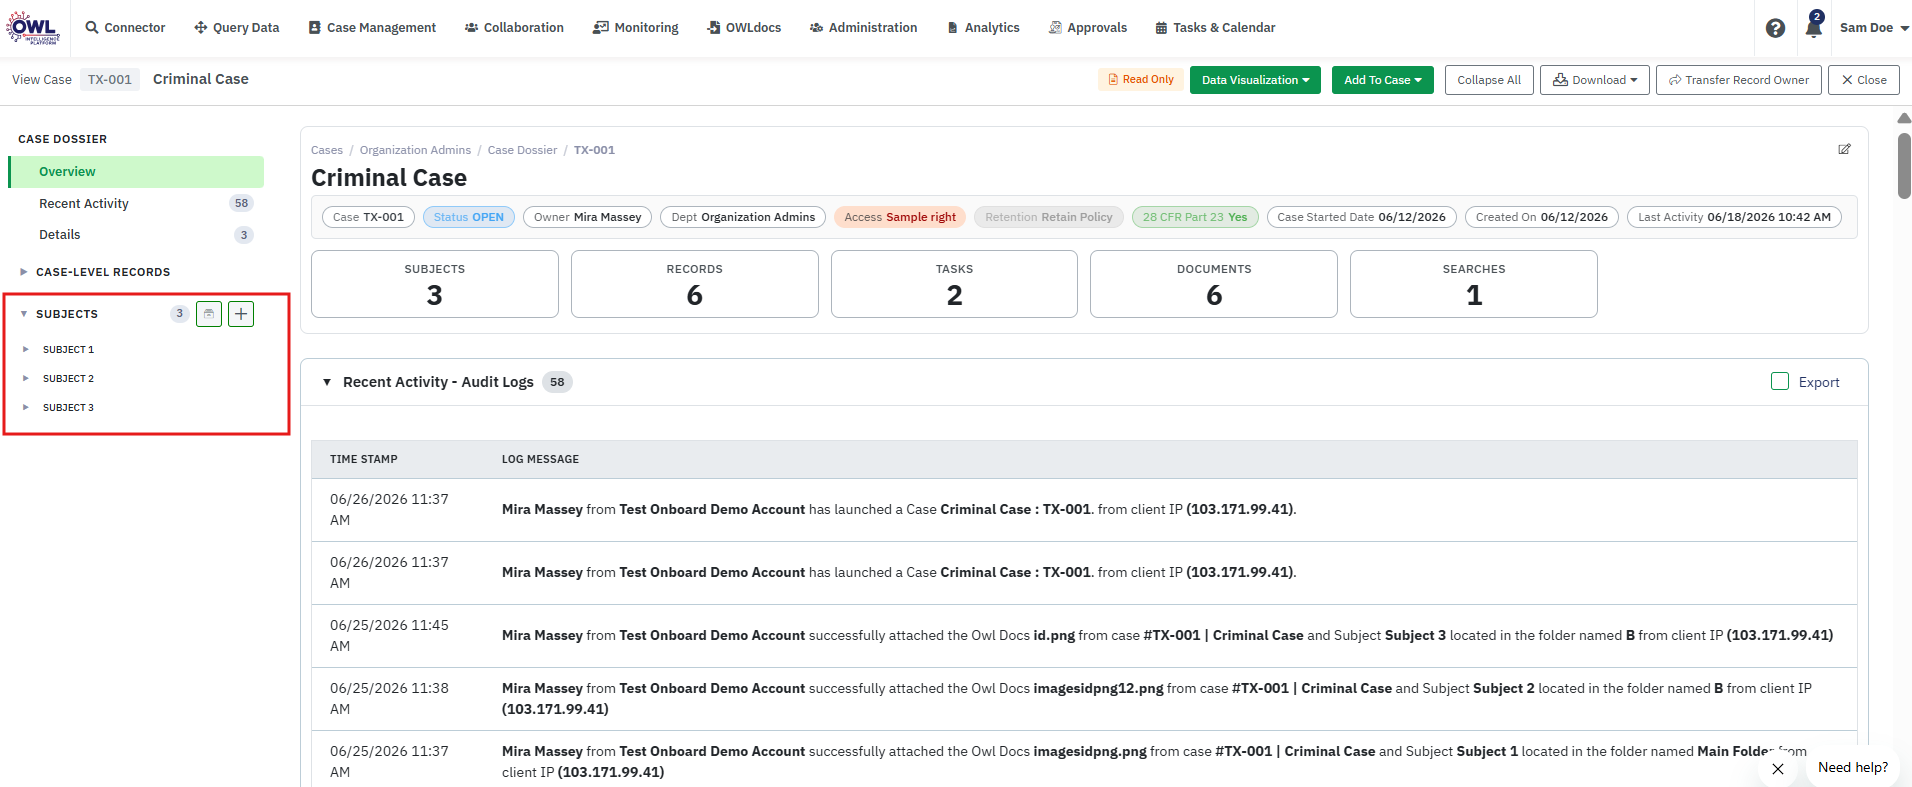Click the Case Started Date pill
This screenshot has height=787, width=1912.
1361,217
